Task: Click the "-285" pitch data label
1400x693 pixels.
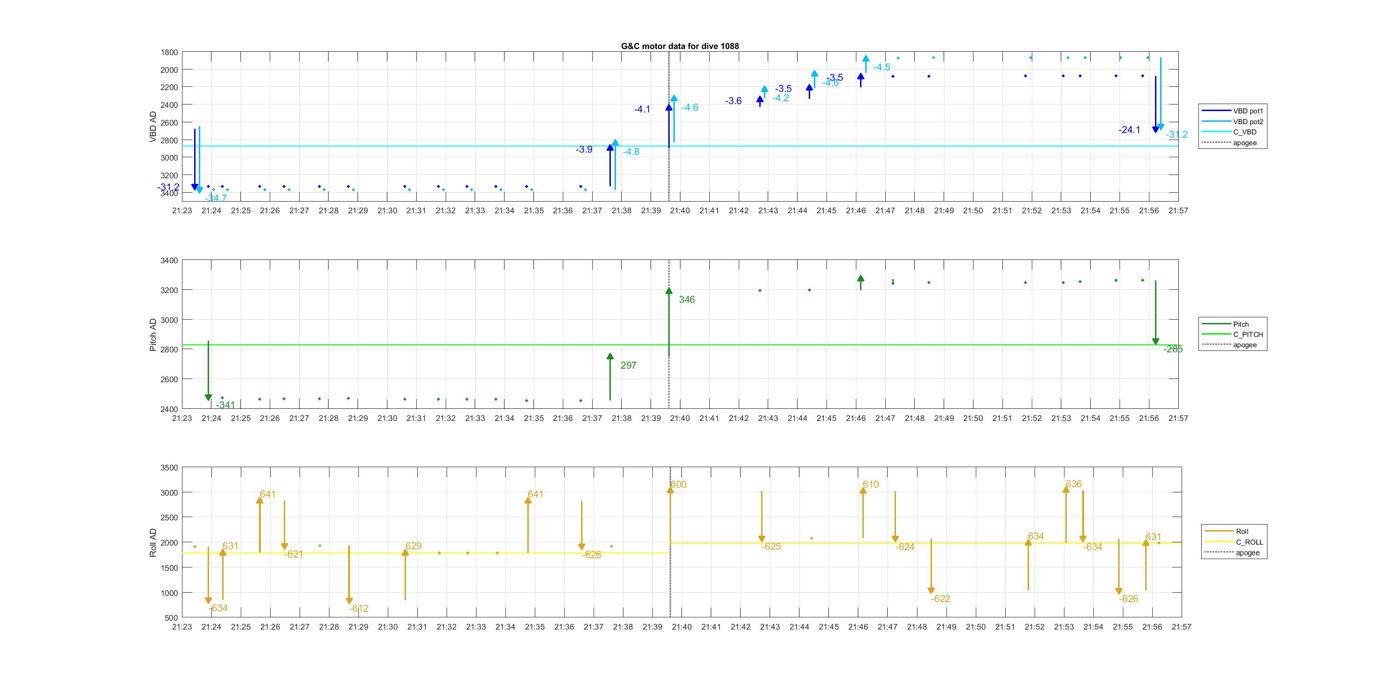Action: (x=1173, y=349)
